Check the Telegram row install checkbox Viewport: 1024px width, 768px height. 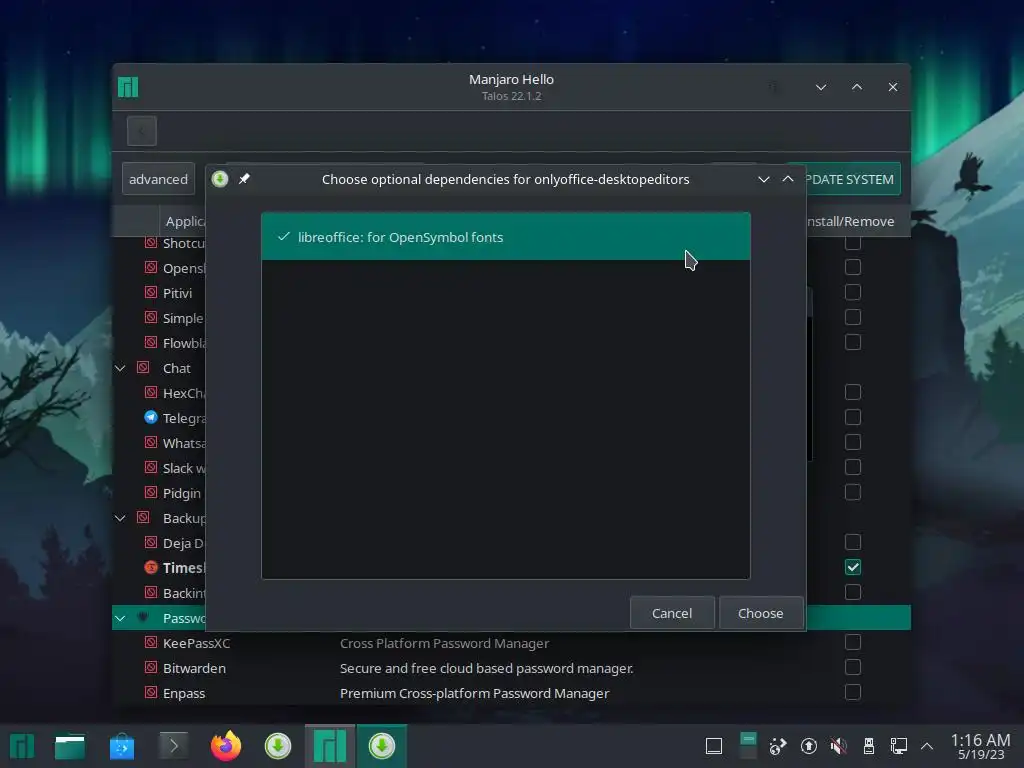[x=853, y=417]
